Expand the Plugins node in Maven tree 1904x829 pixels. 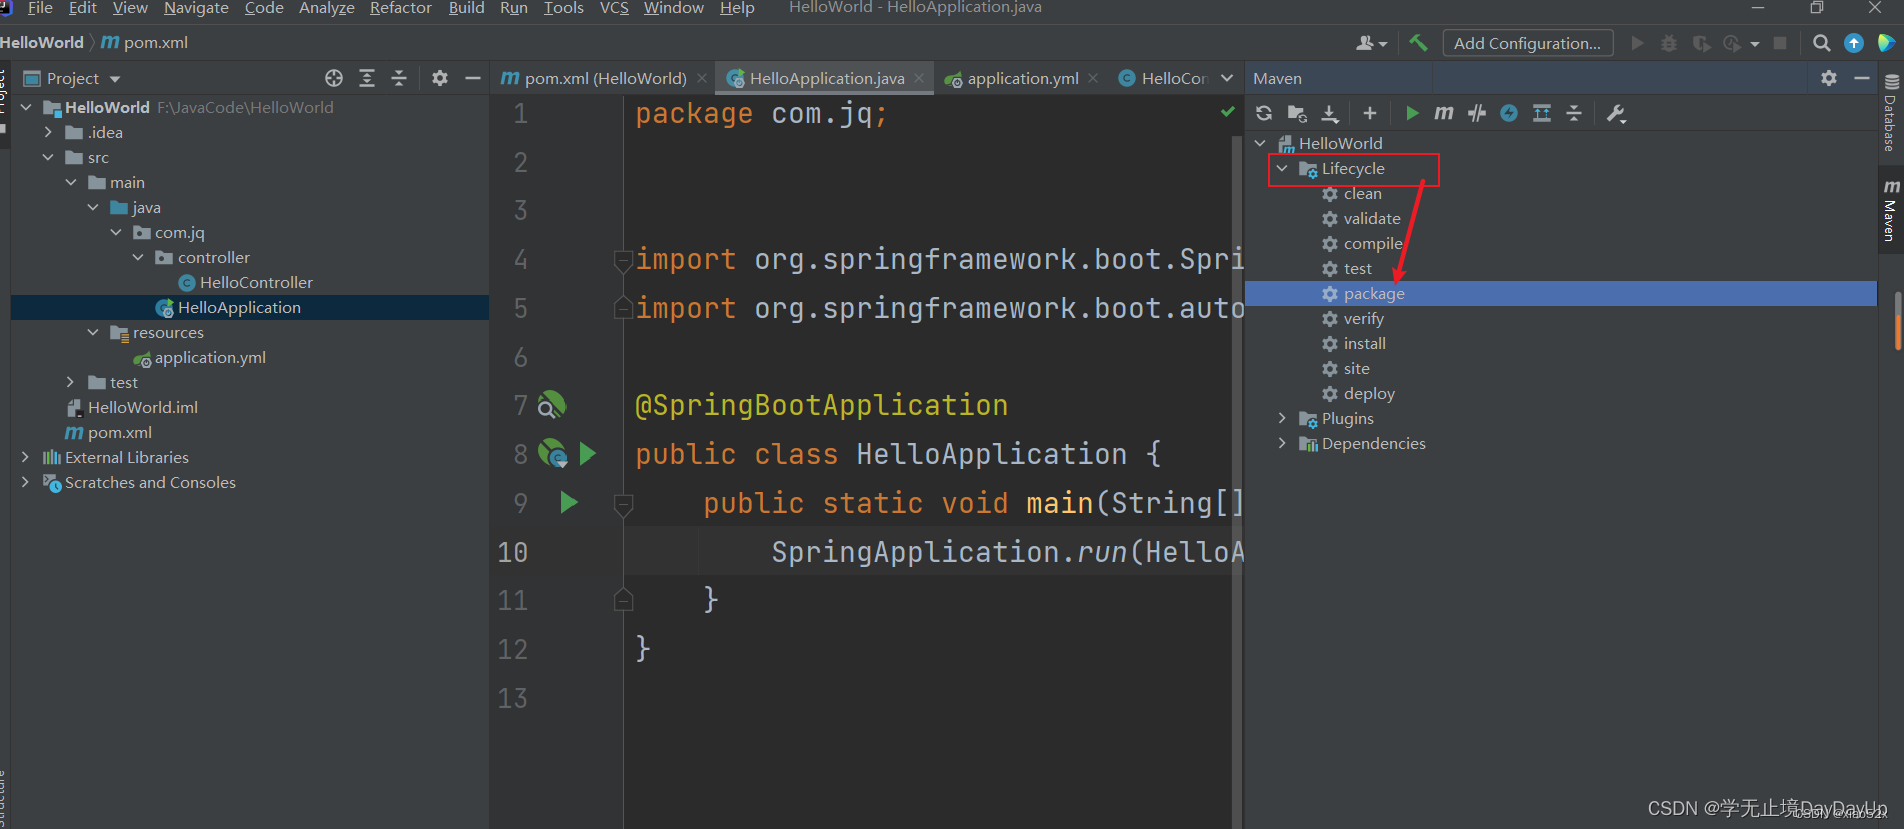pyautogui.click(x=1282, y=418)
